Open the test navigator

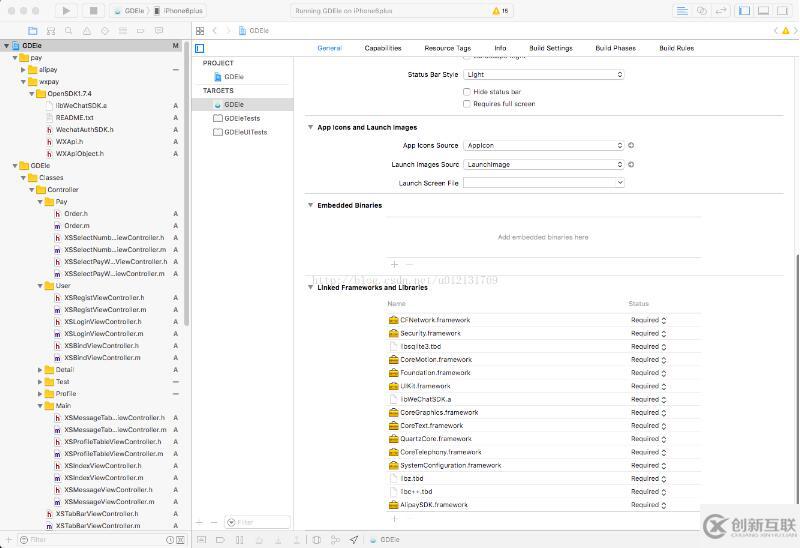click(105, 31)
